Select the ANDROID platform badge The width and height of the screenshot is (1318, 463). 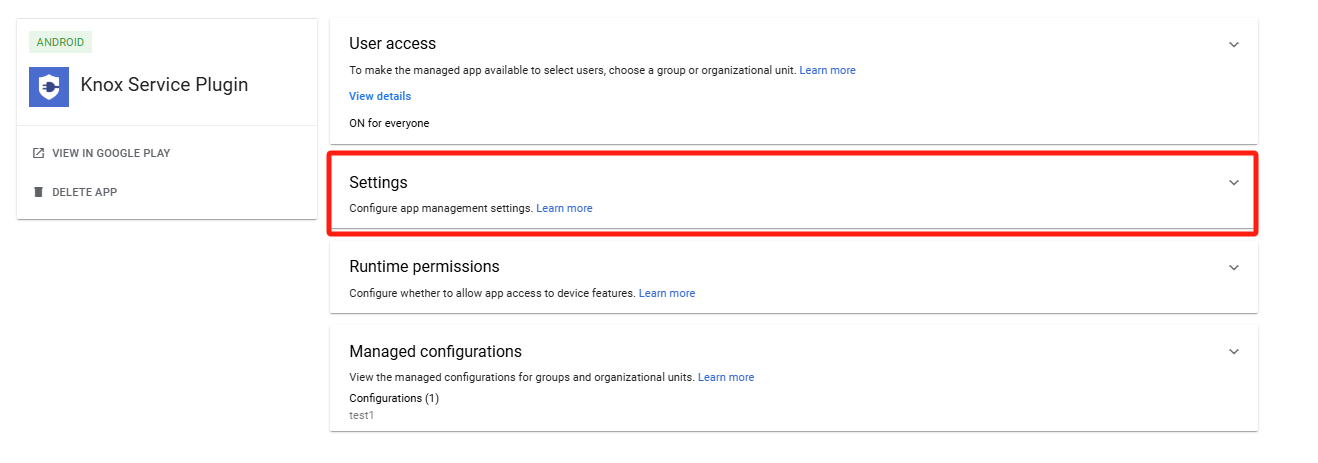[61, 42]
